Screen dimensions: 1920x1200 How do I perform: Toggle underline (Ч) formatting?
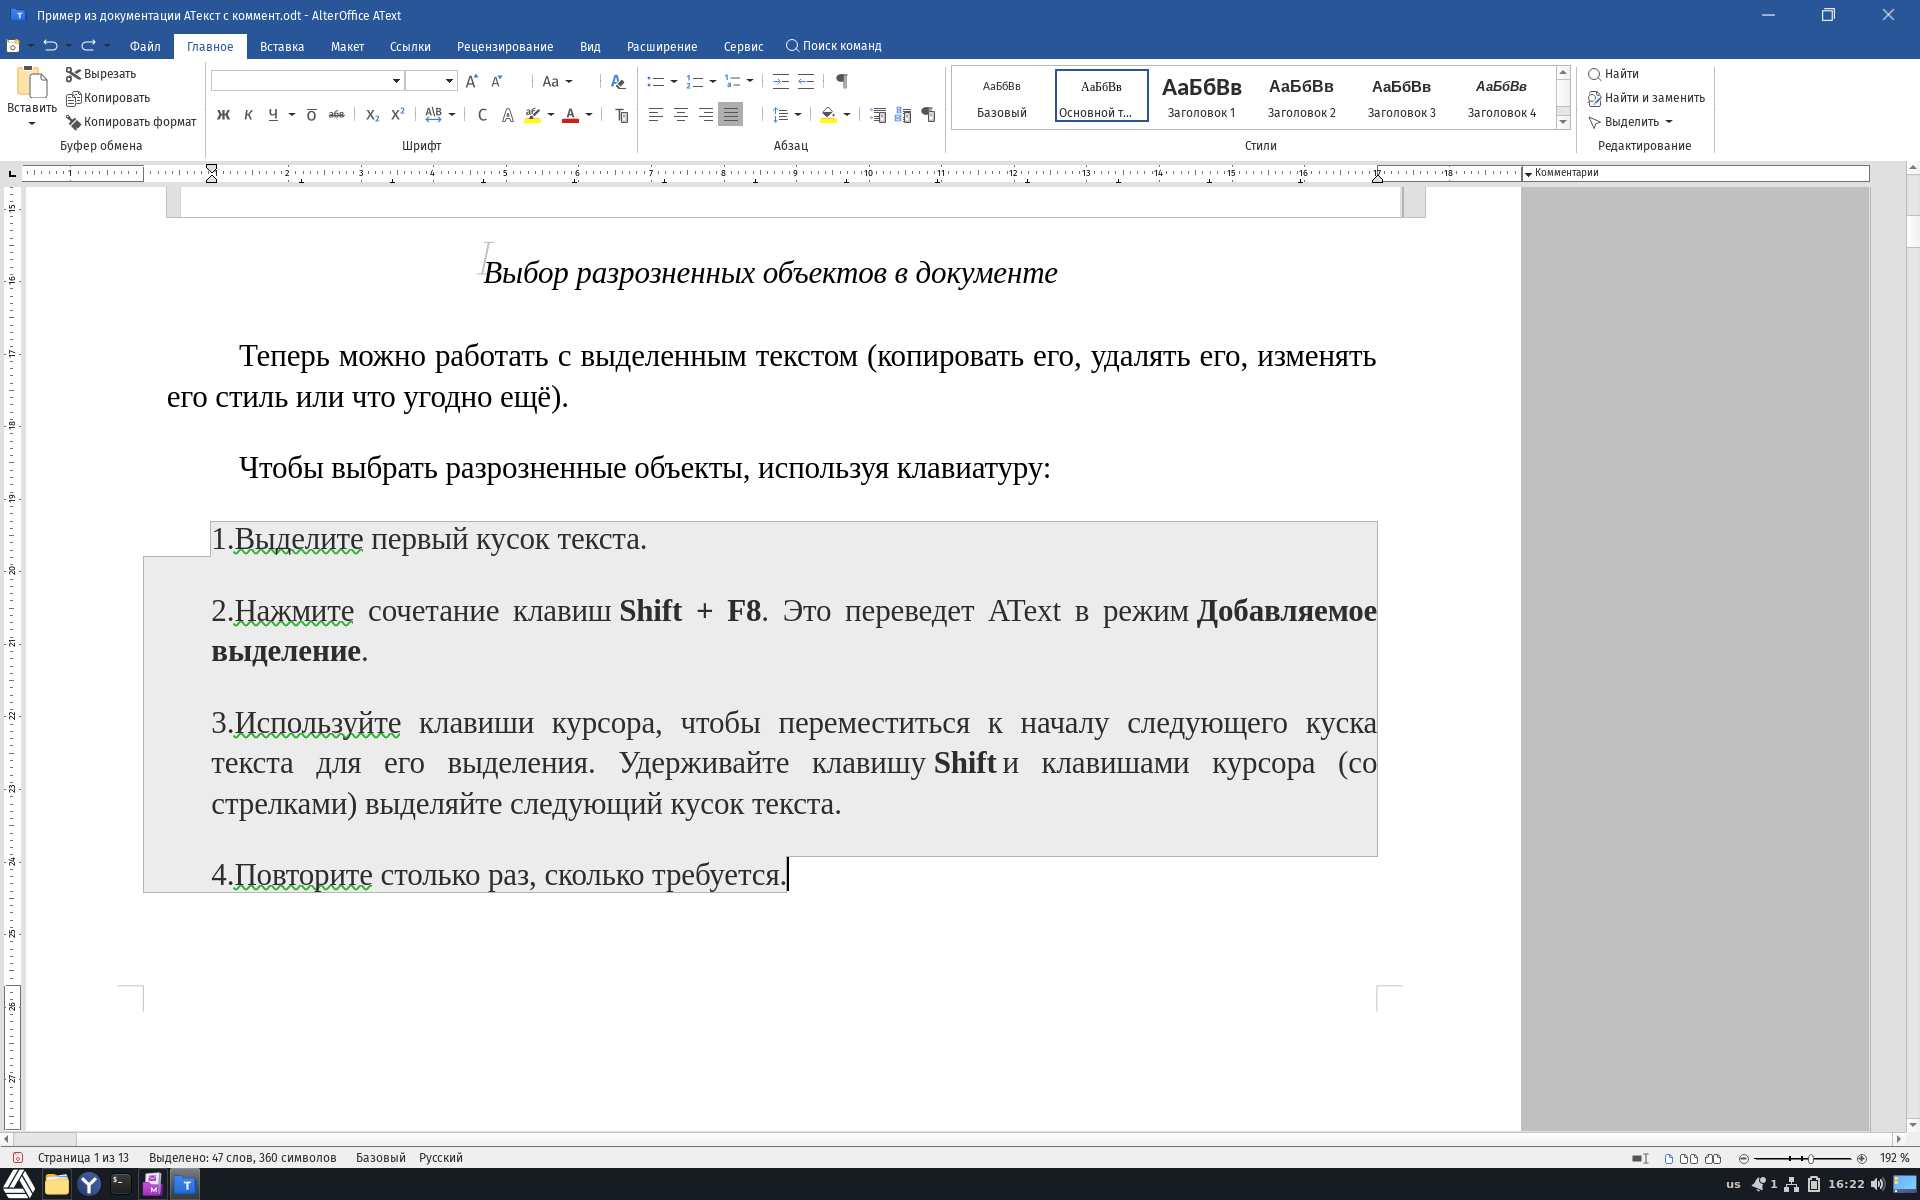pos(273,115)
